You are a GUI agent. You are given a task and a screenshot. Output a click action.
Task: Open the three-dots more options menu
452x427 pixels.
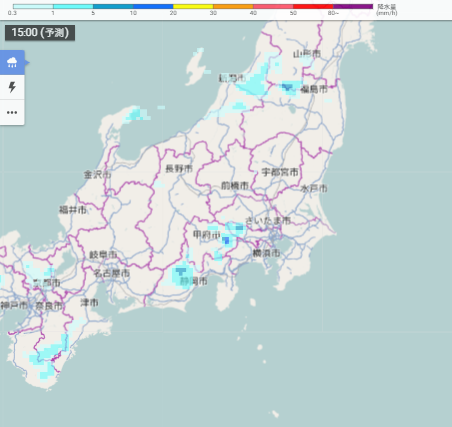(x=12, y=112)
